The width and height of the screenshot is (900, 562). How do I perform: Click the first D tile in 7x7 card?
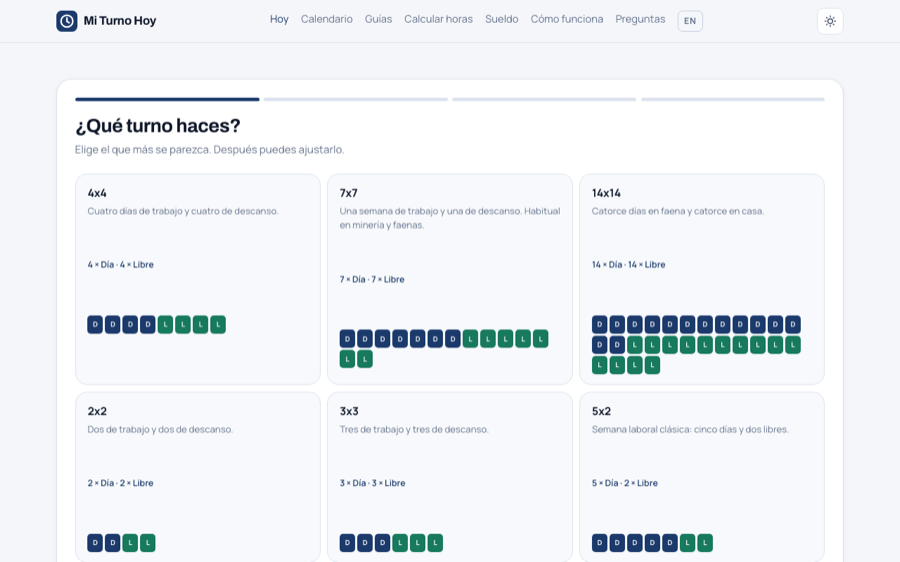347,339
